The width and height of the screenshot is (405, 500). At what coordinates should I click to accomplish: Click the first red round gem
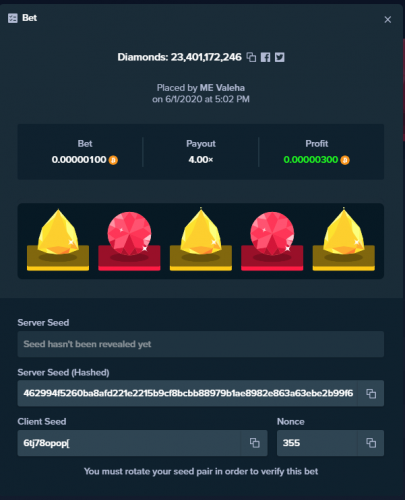coord(129,233)
